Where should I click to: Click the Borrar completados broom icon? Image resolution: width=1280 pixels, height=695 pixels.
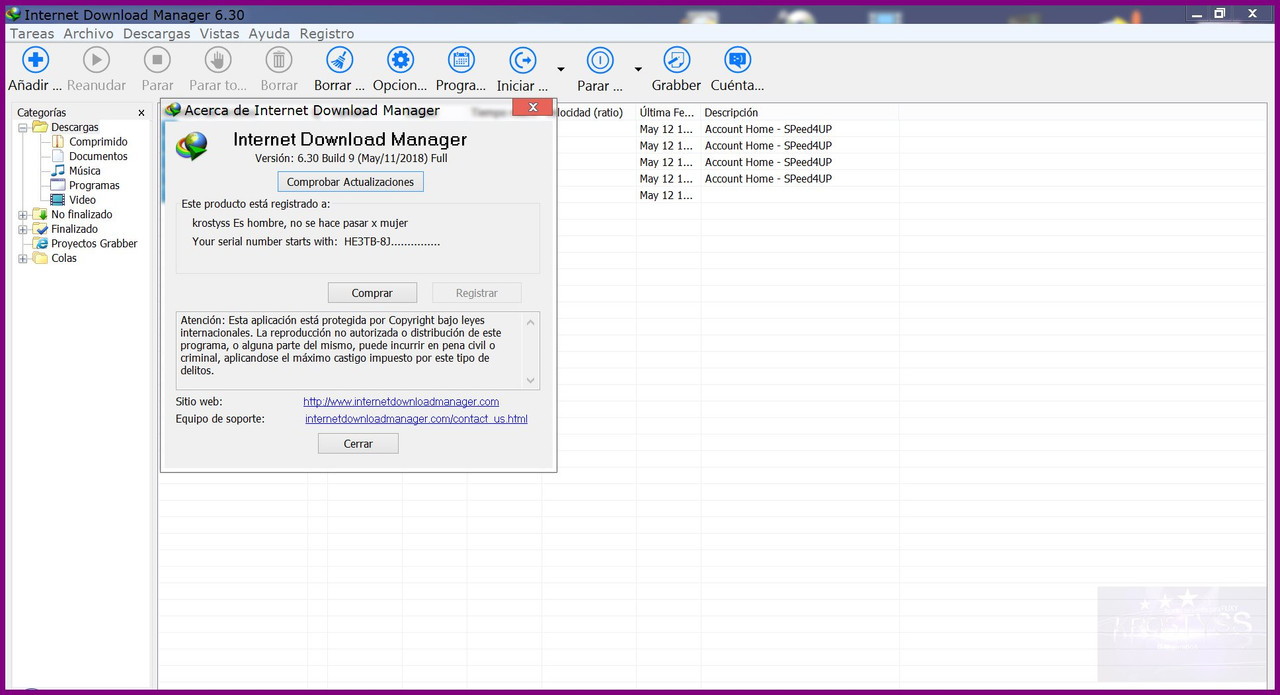pos(340,60)
